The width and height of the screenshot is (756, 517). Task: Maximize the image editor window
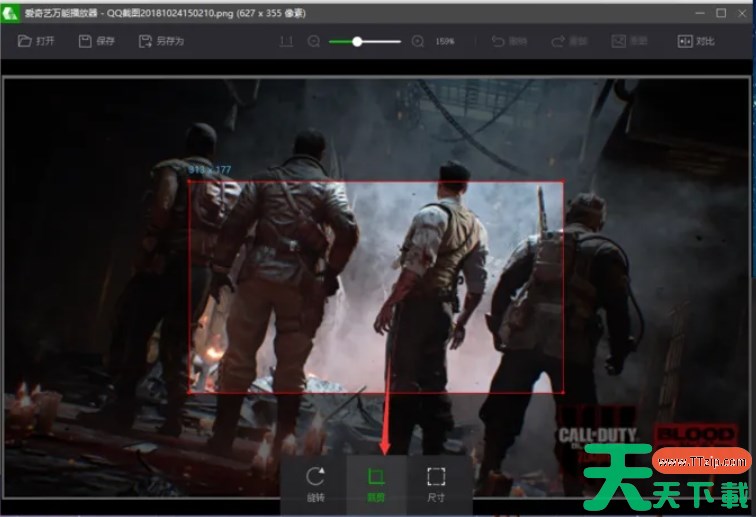(720, 13)
